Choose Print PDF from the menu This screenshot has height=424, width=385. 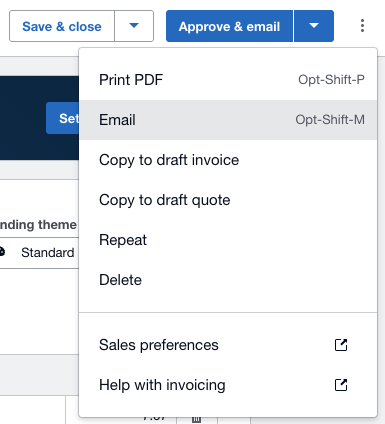click(x=228, y=80)
